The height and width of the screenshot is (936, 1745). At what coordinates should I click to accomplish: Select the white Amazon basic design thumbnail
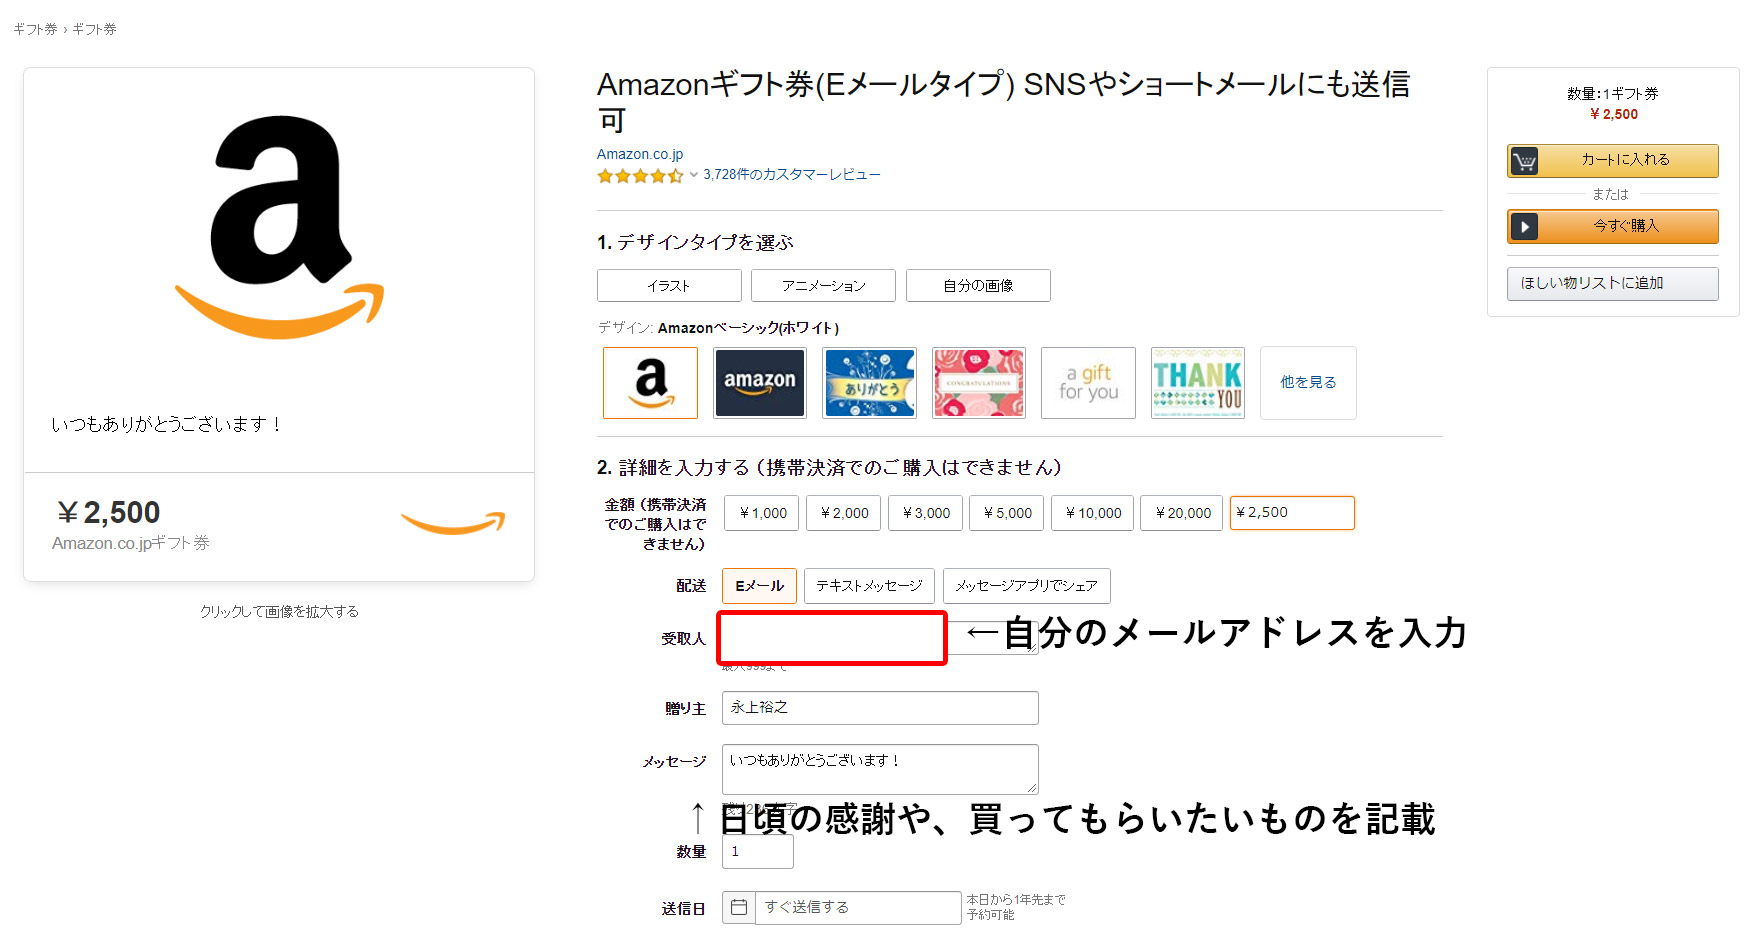tap(650, 383)
